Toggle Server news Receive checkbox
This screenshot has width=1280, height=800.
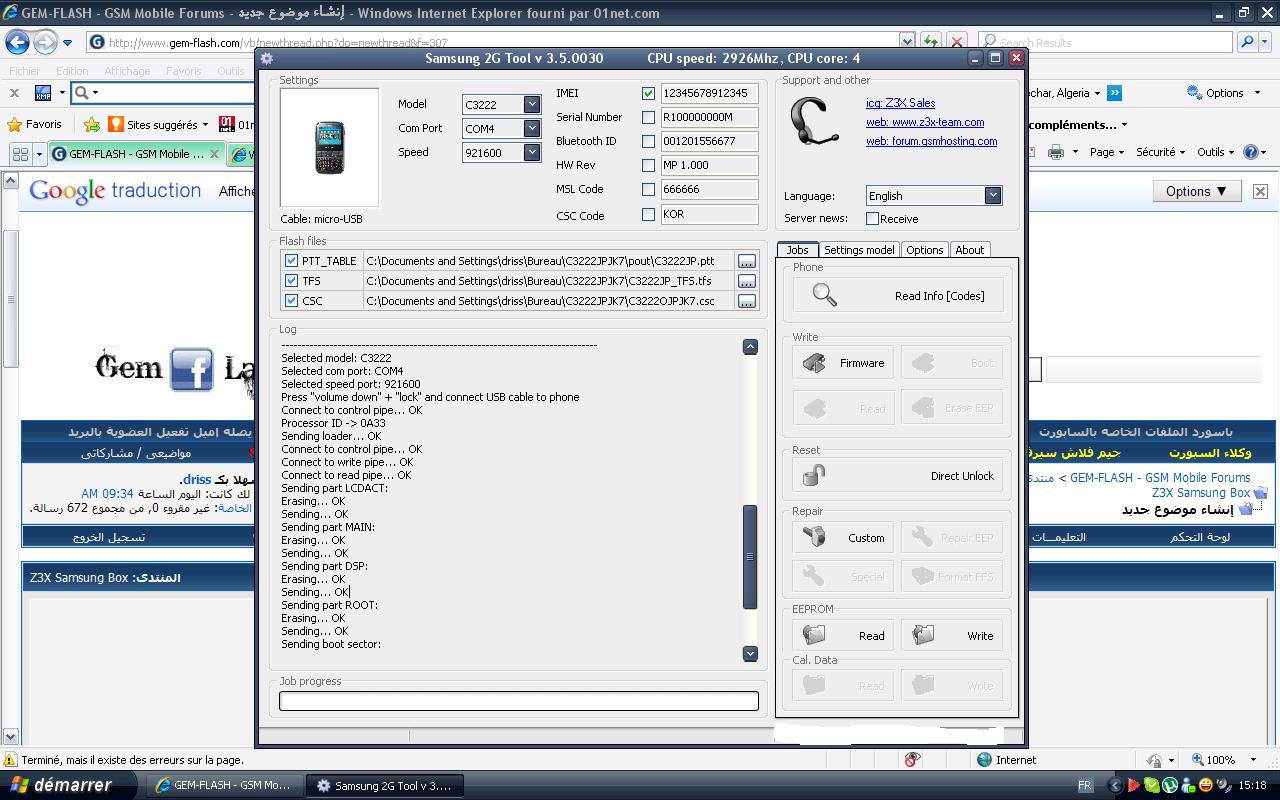[872, 218]
